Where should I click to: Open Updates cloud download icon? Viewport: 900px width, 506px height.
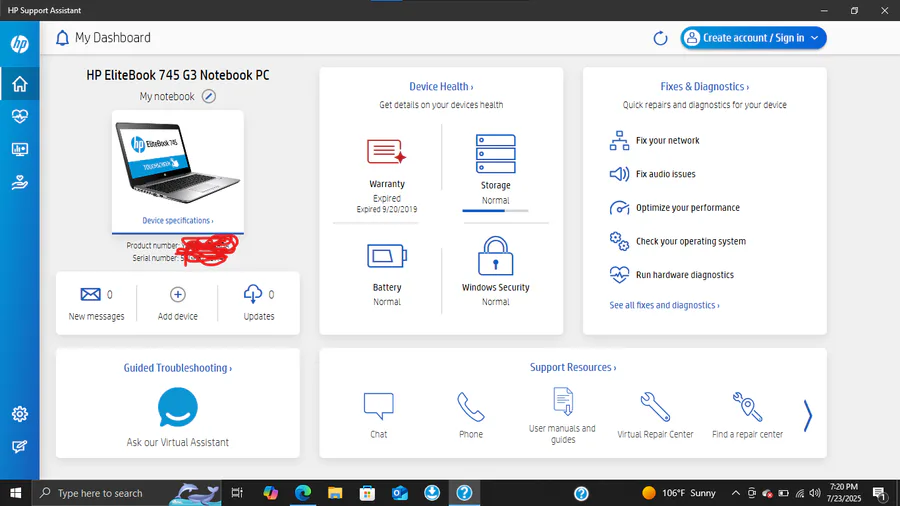tap(253, 294)
